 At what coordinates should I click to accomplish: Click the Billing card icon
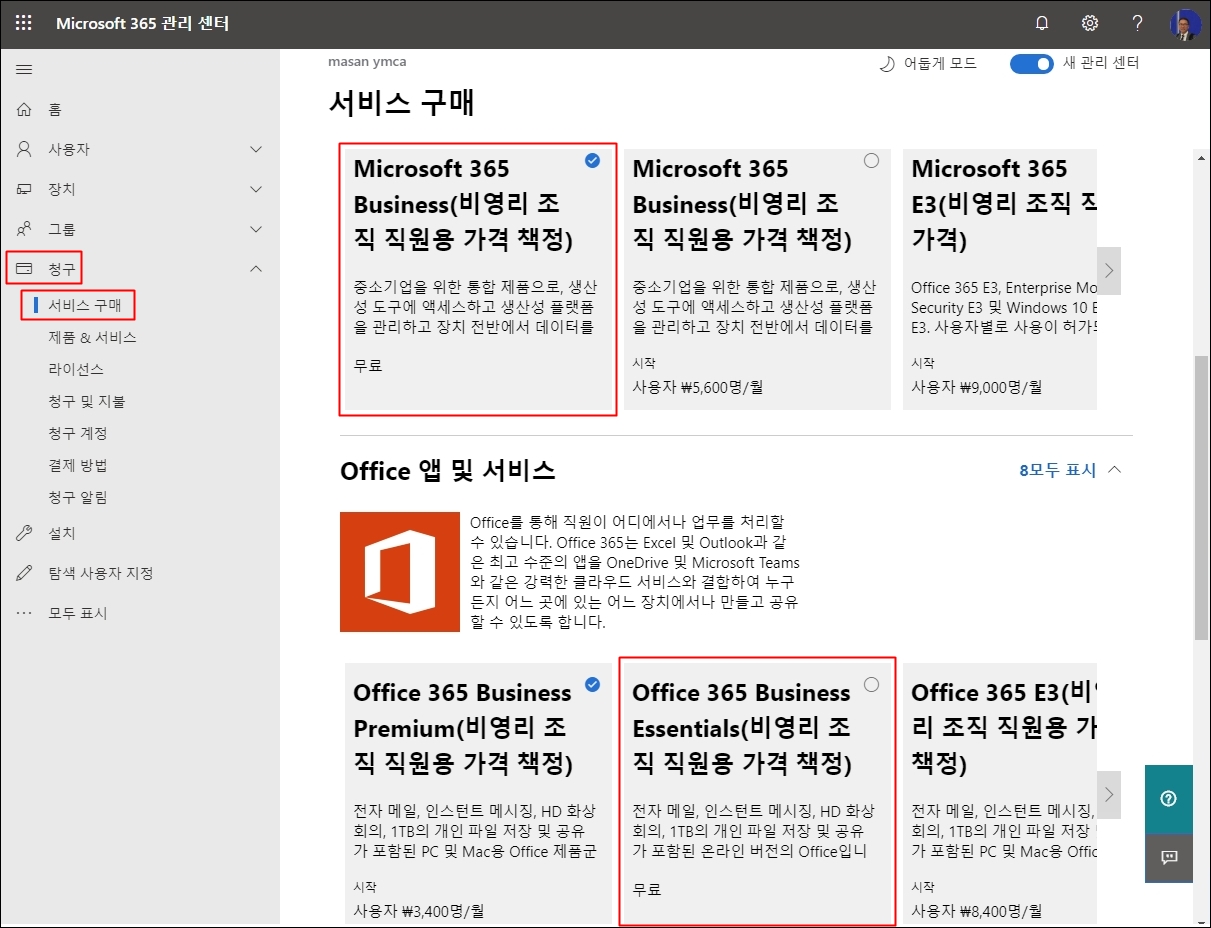point(24,268)
